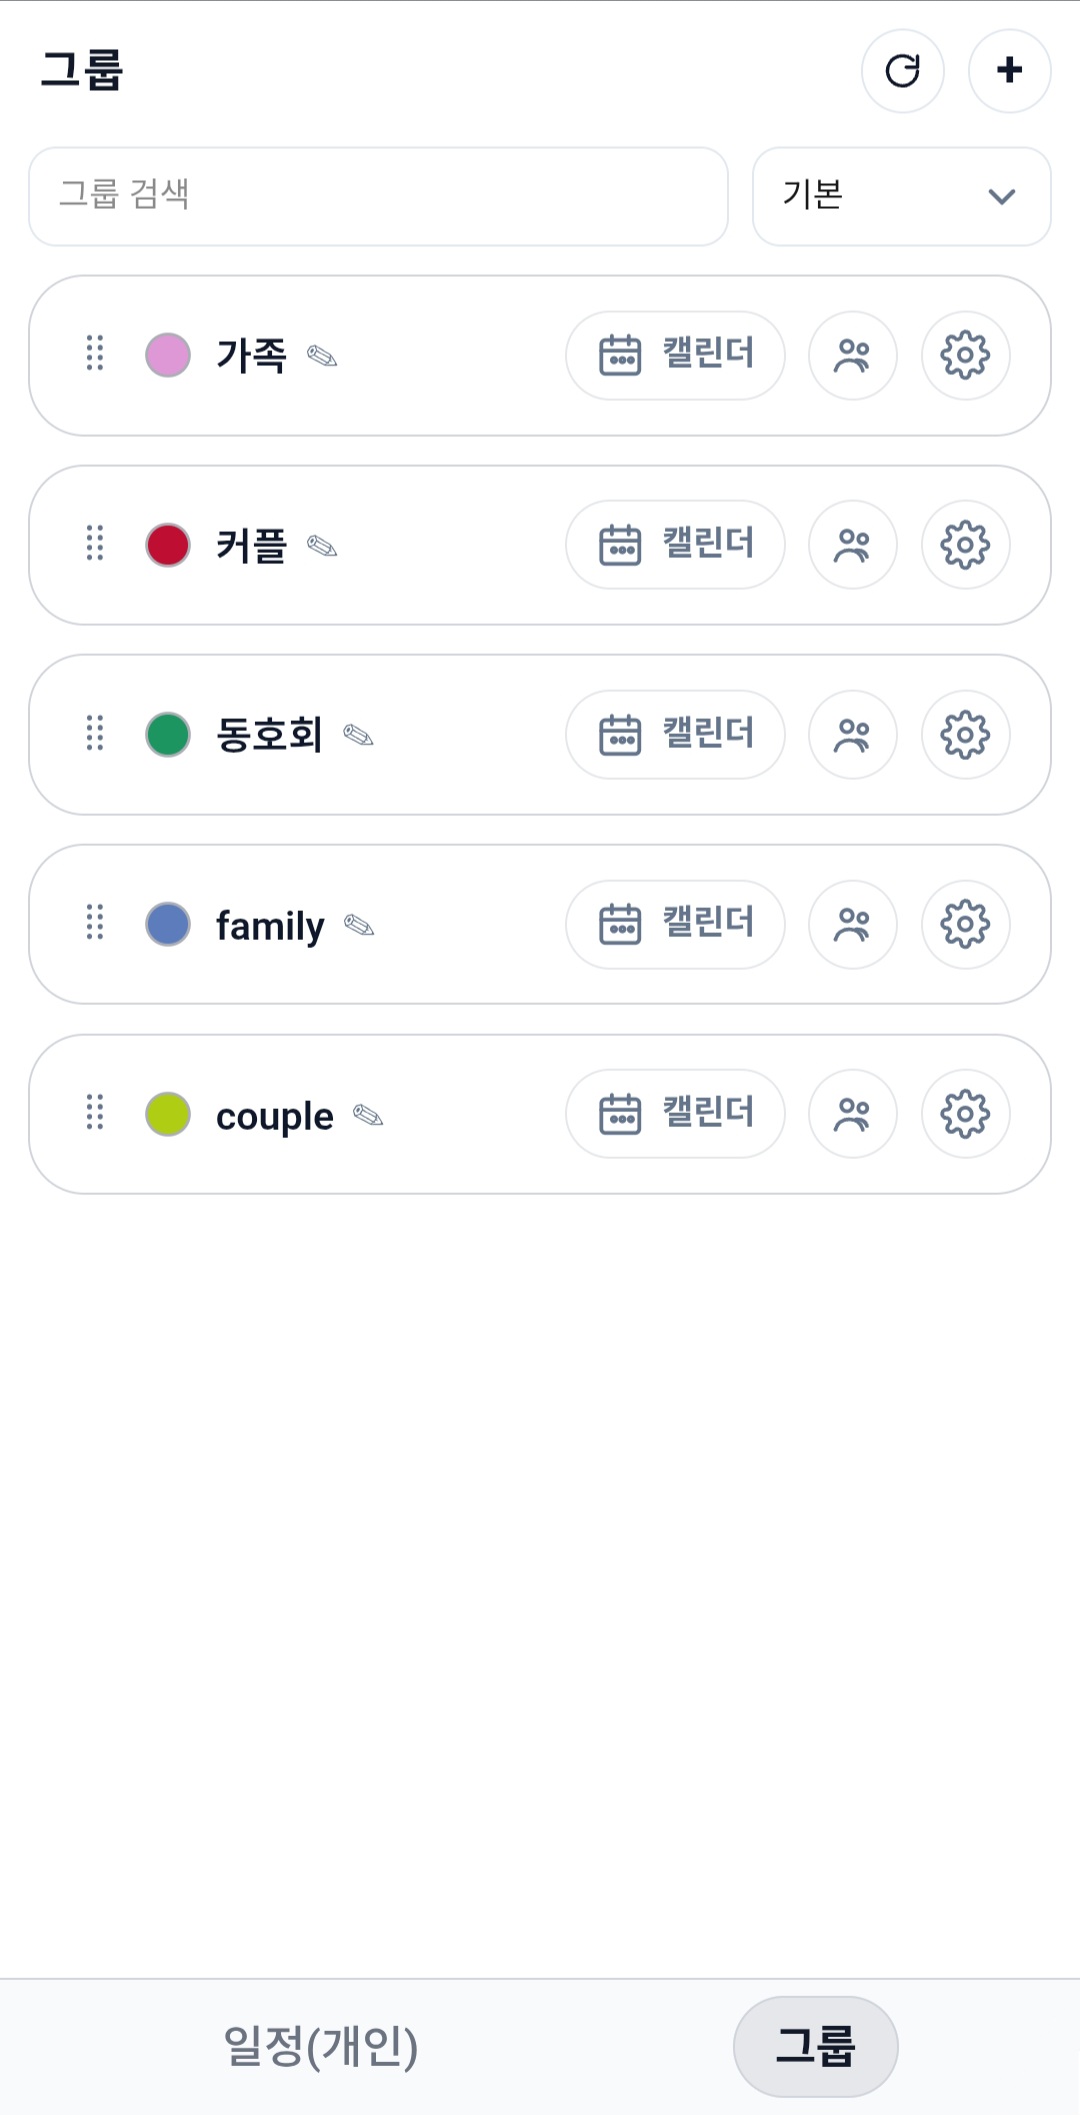Click pencil edit icon next to 동호회
This screenshot has width=1080, height=2115.
358,736
